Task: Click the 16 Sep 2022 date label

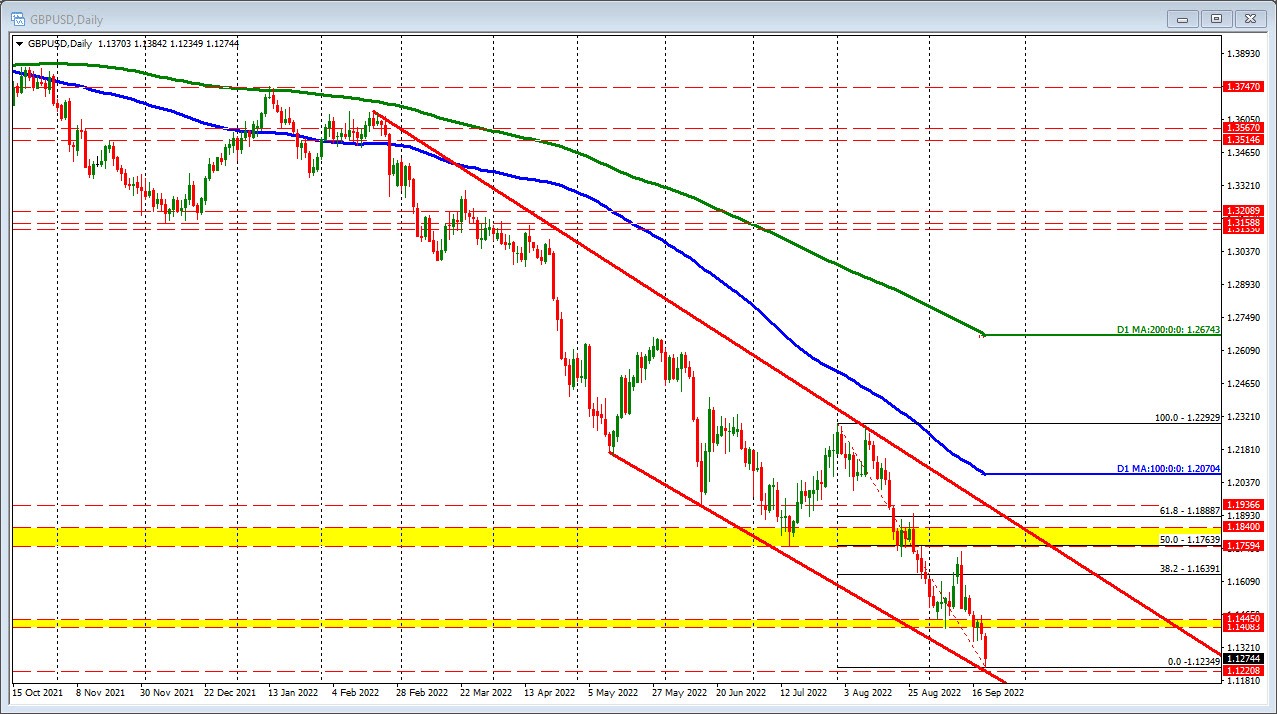Action: point(998,691)
